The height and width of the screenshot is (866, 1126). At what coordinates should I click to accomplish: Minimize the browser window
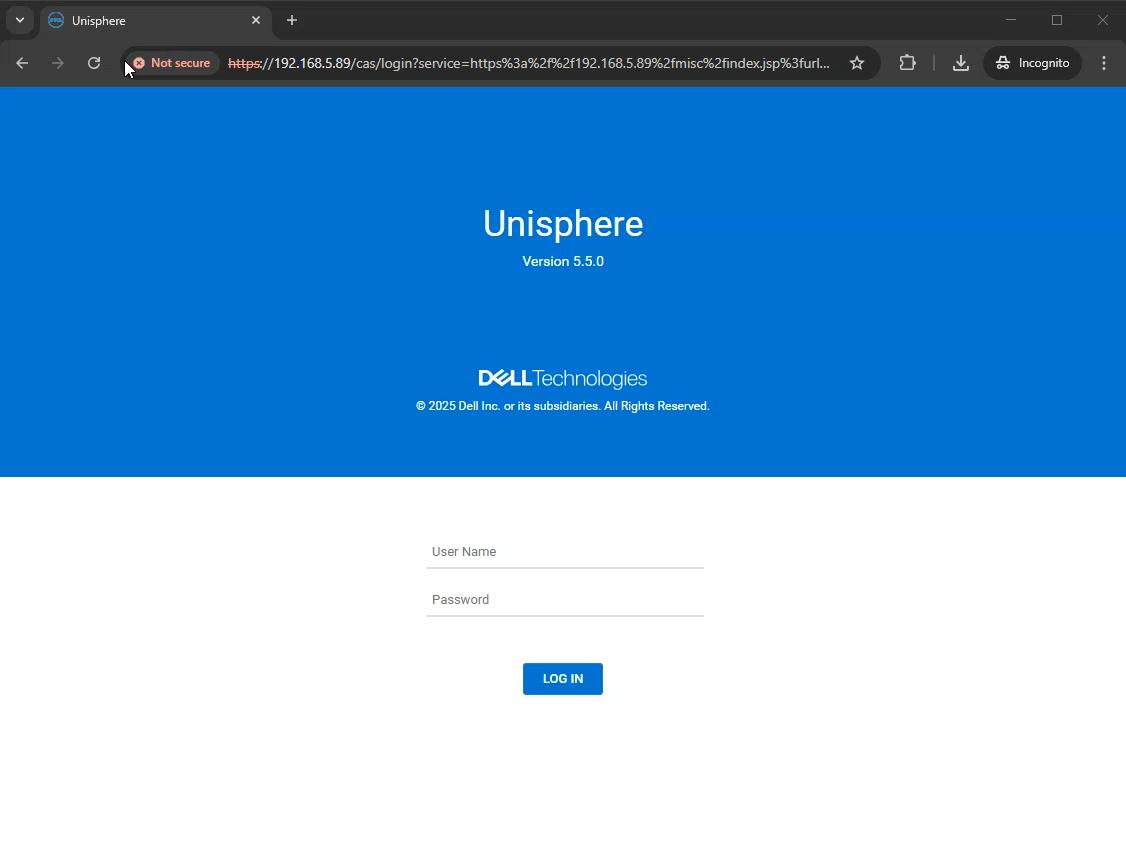pyautogui.click(x=1011, y=20)
